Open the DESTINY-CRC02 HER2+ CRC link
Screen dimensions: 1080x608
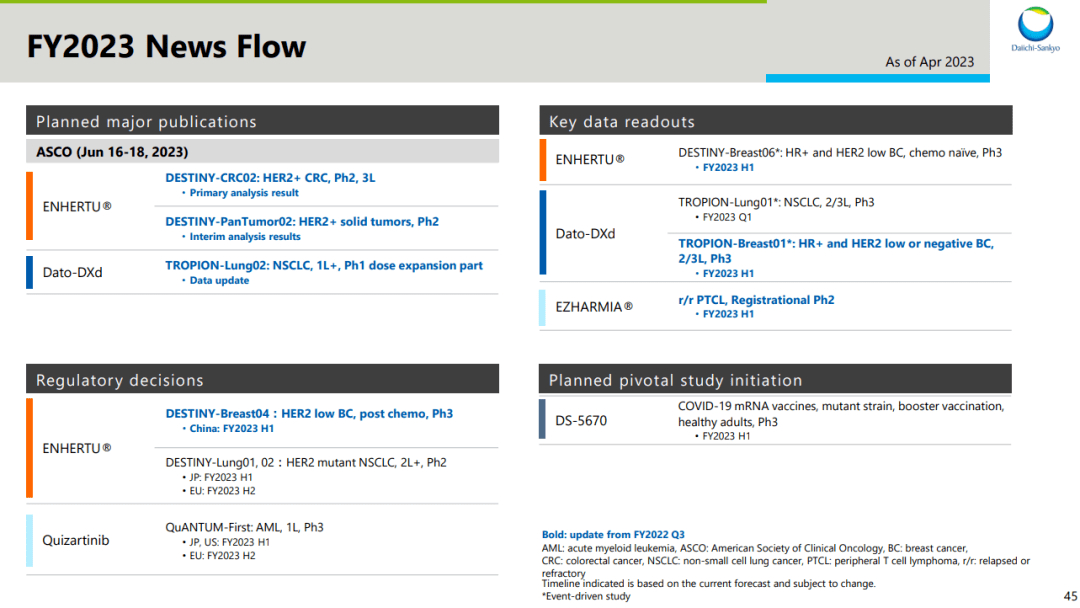(x=270, y=177)
